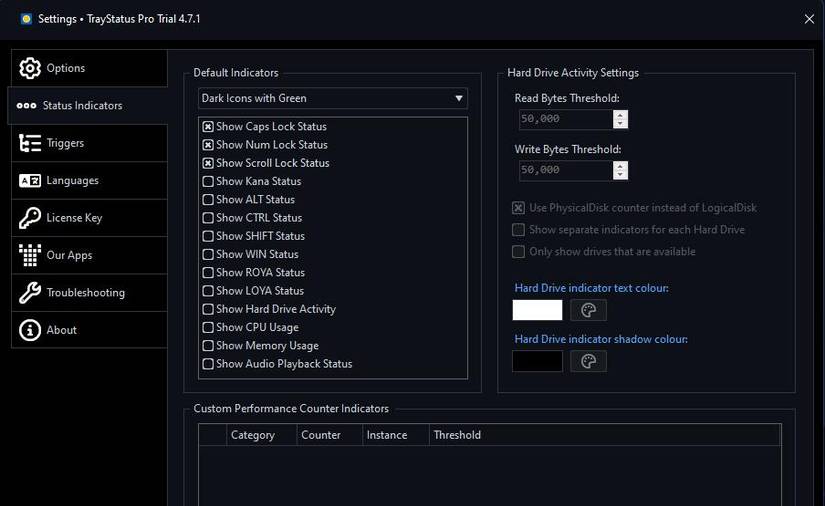Increase Read Bytes Threshold with up arrow

620,115
